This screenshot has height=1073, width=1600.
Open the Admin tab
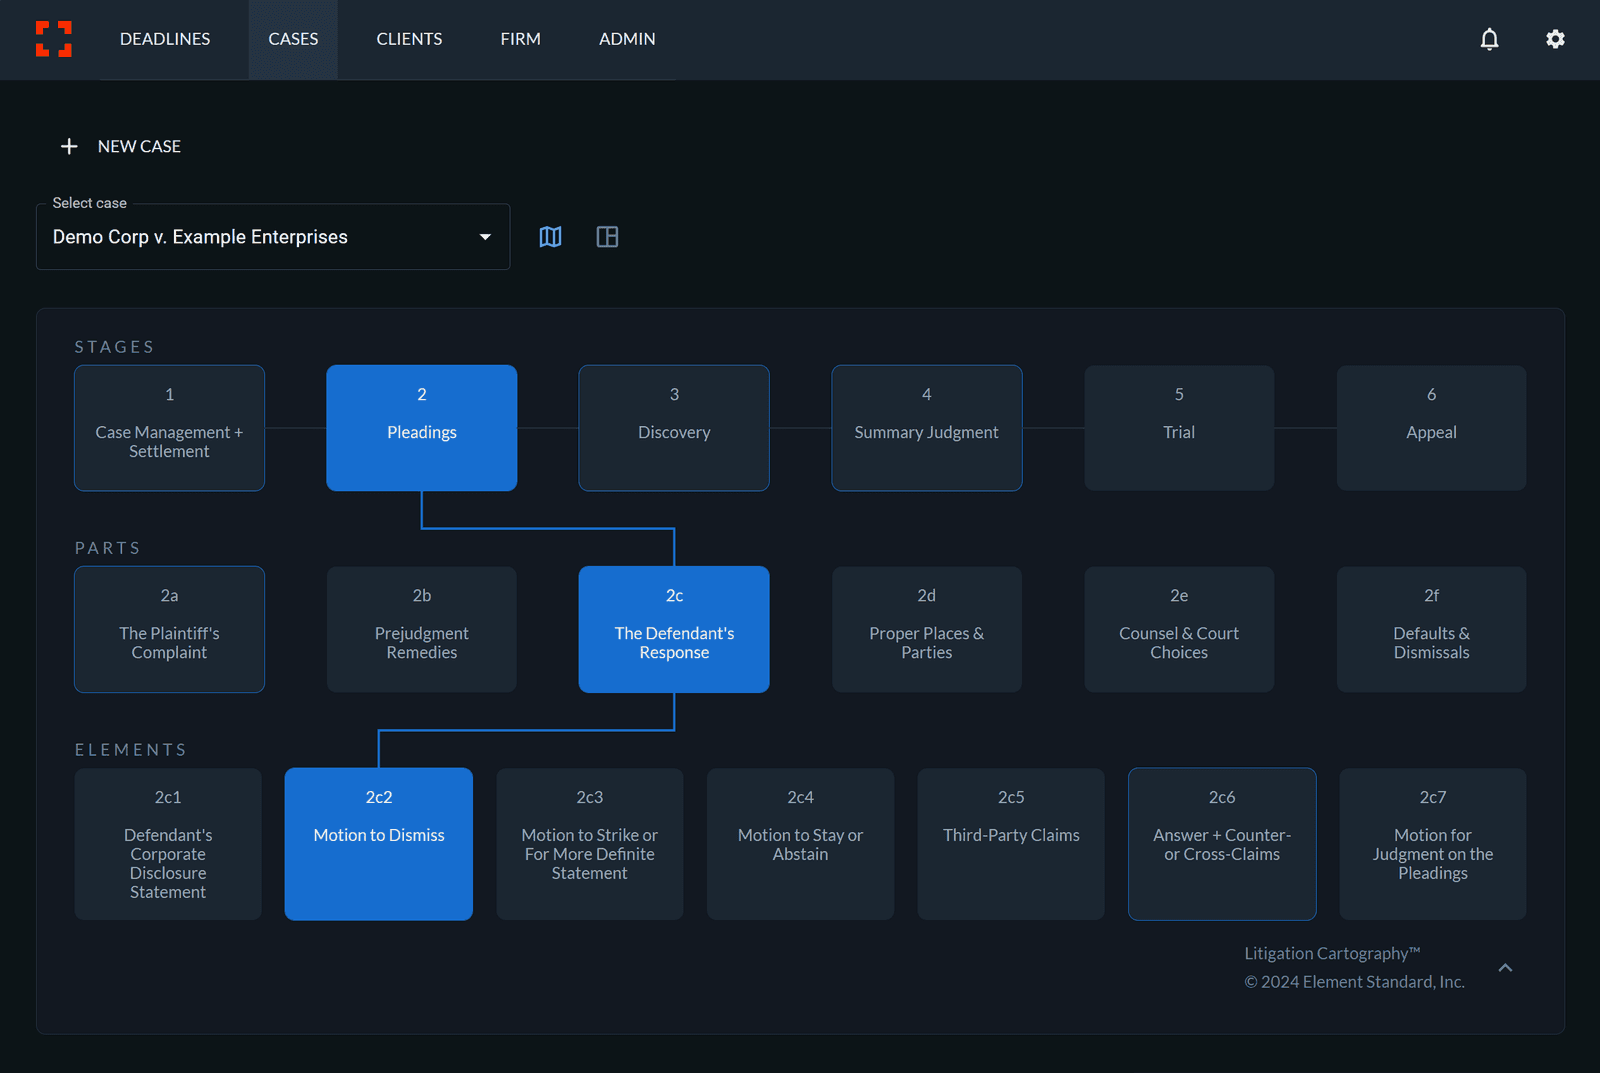click(627, 39)
